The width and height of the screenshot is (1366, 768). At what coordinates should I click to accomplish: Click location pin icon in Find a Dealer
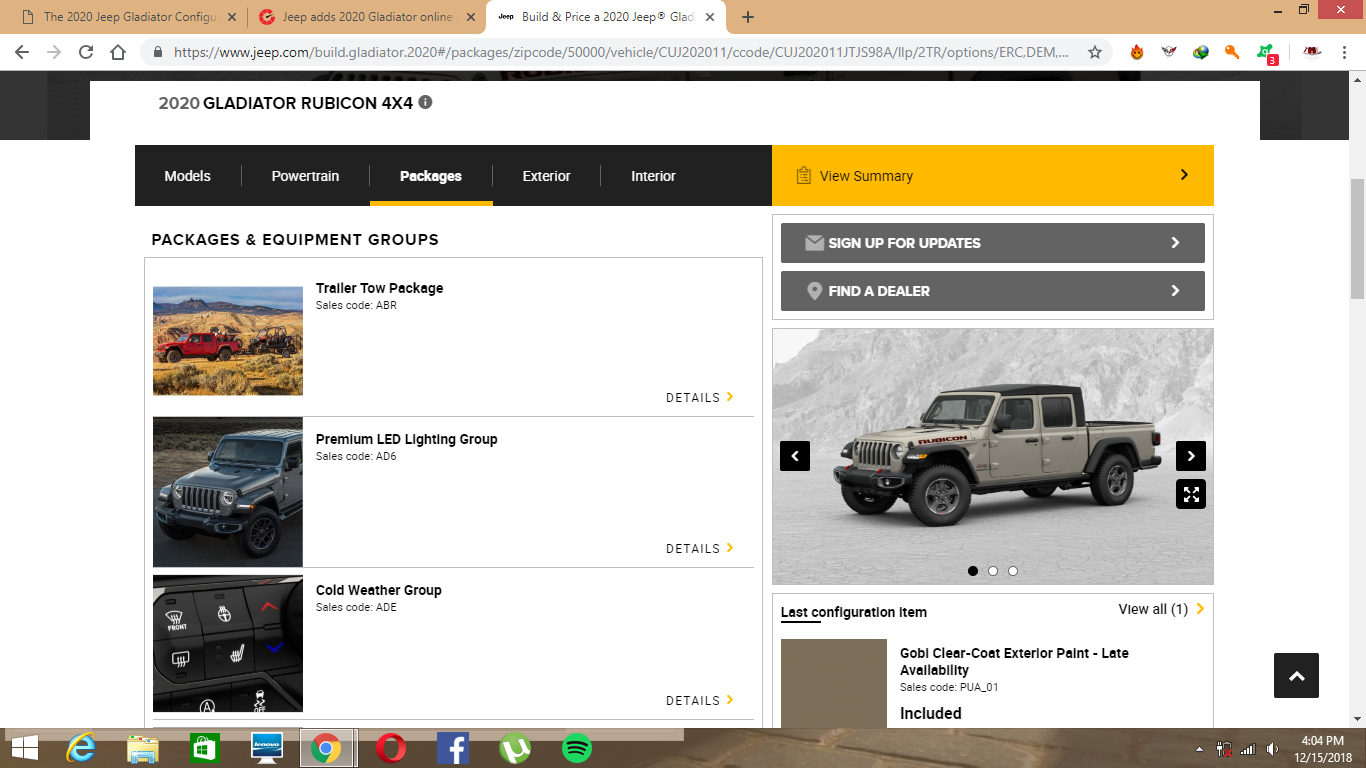814,291
